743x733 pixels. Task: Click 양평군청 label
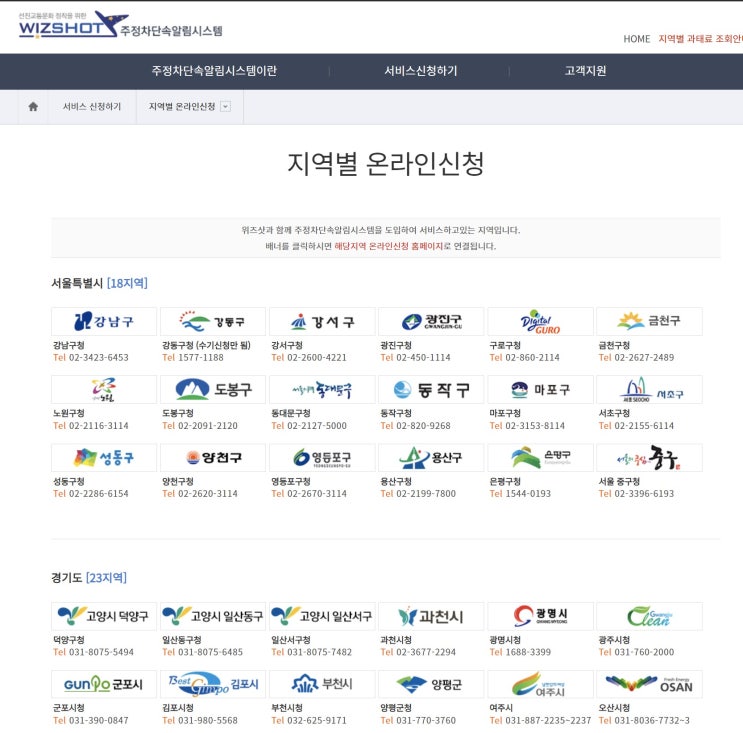[396, 708]
